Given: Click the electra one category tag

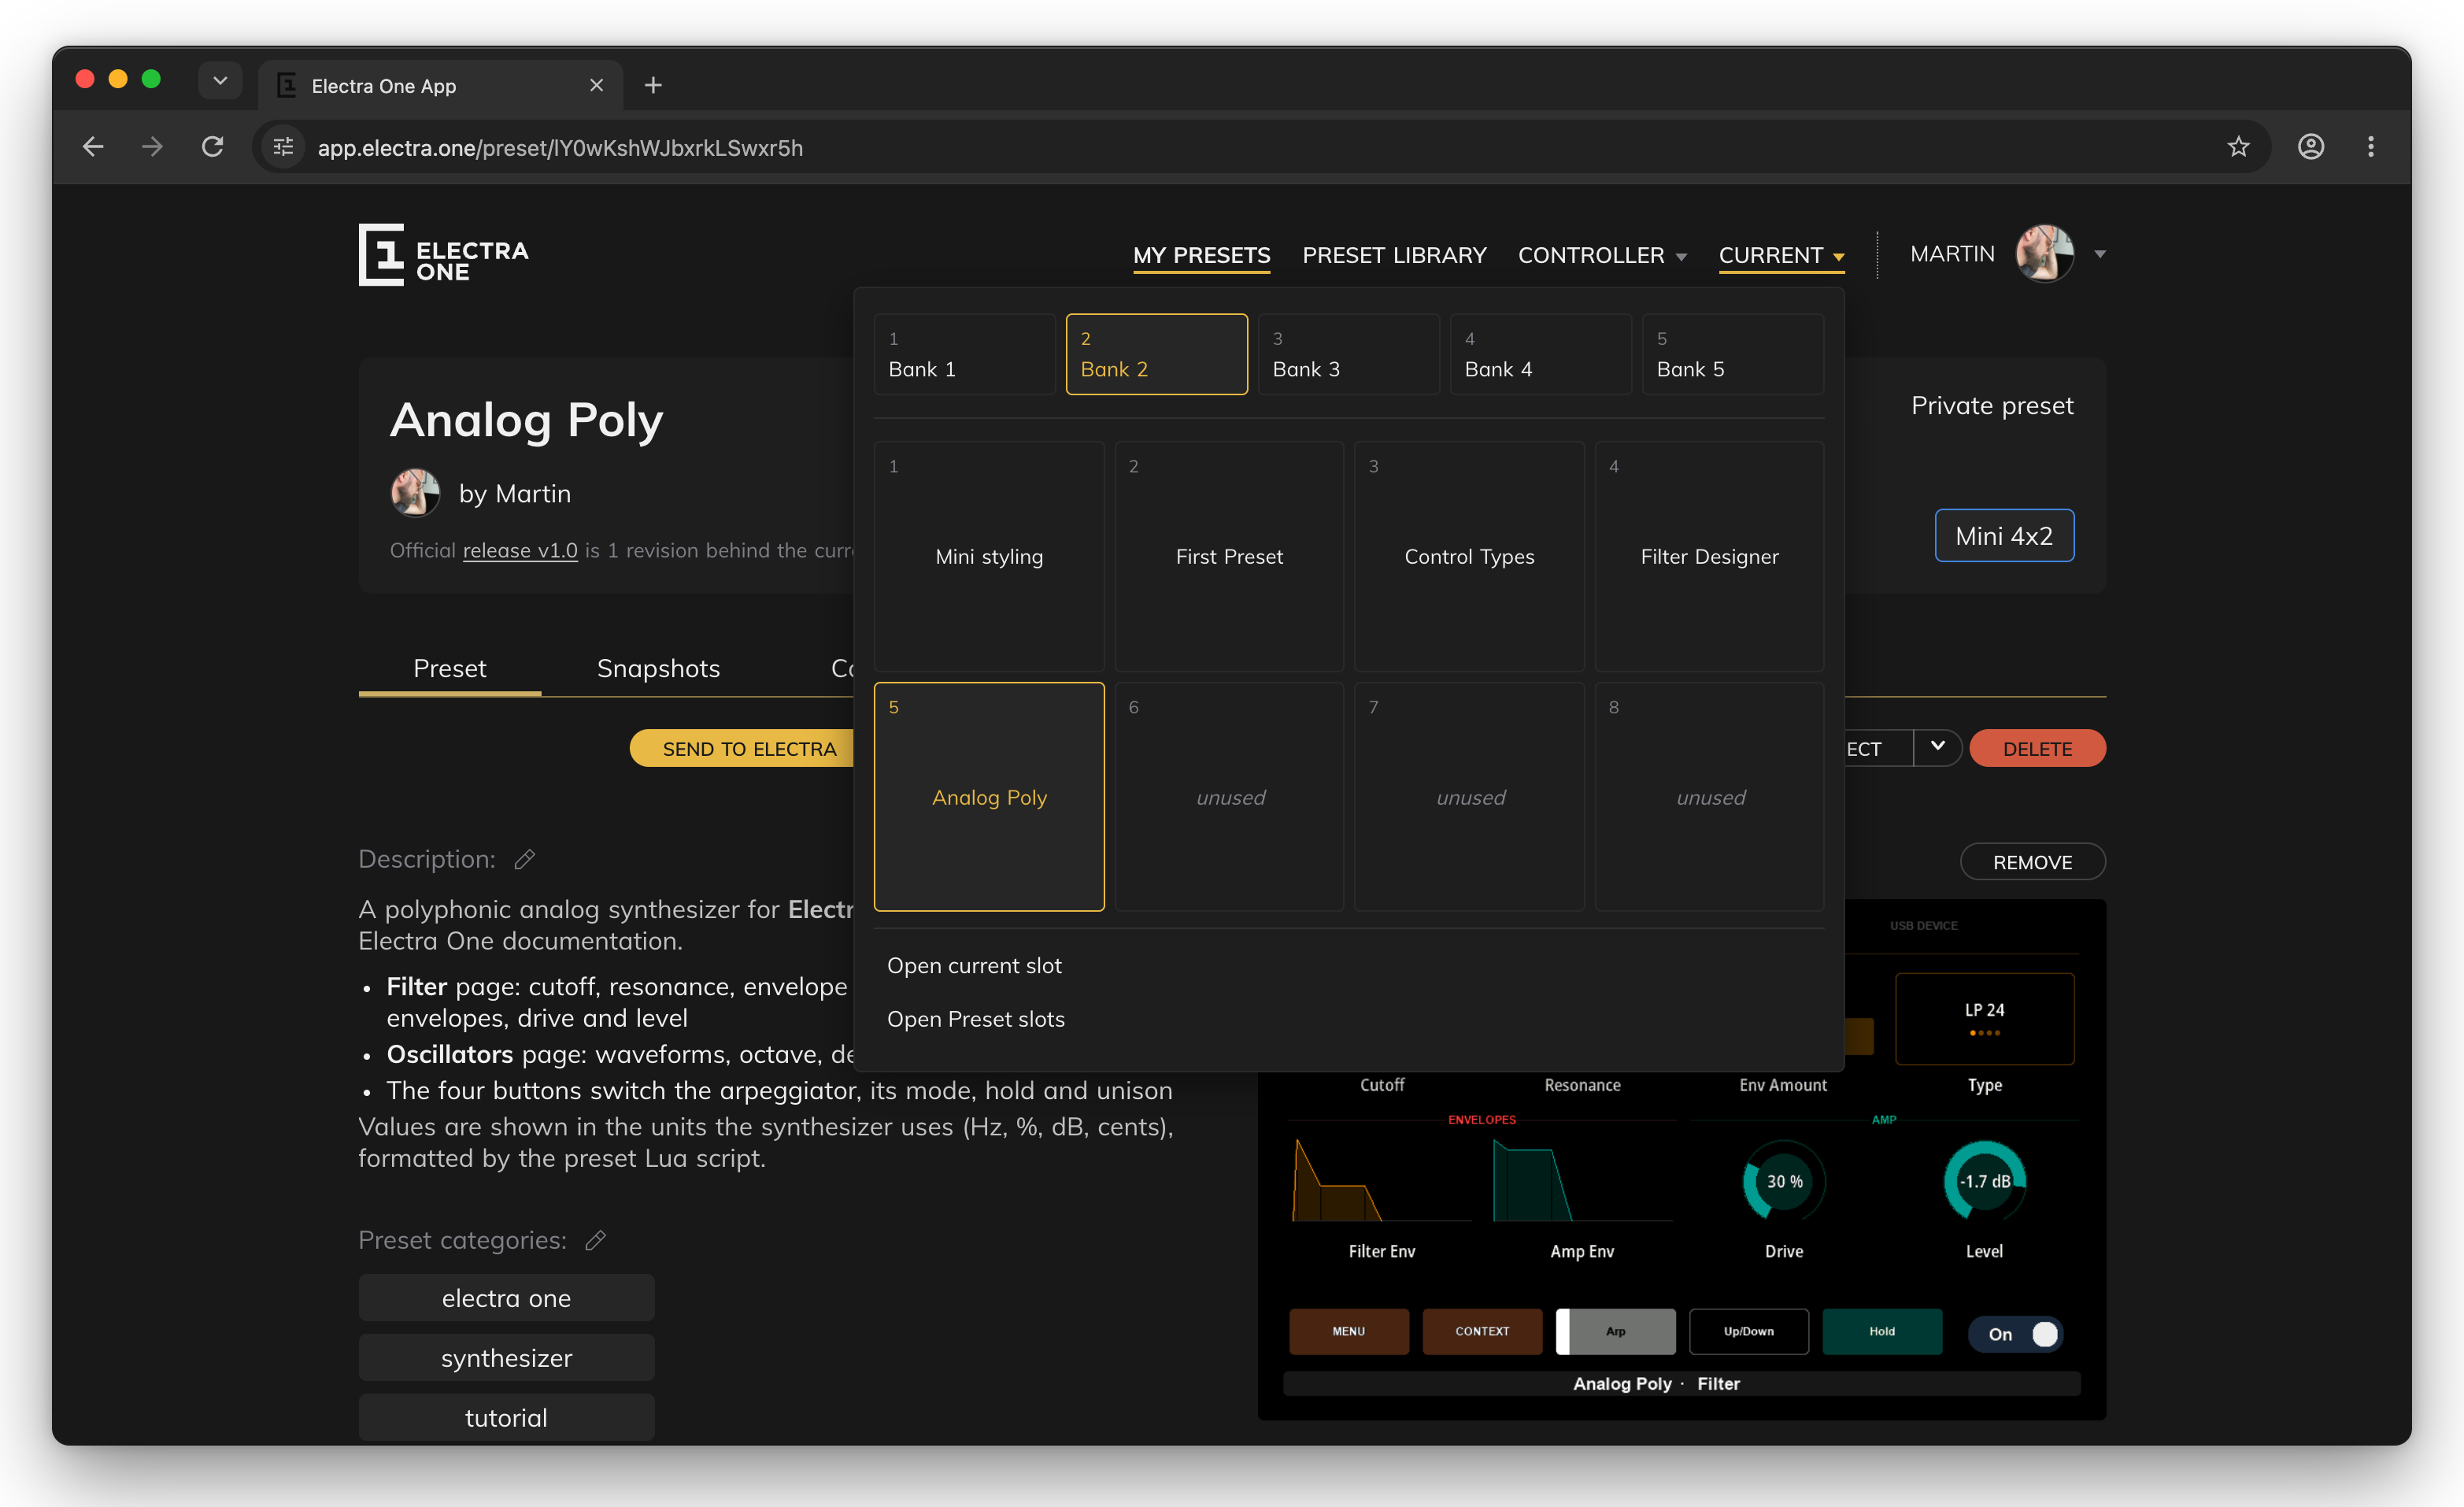Looking at the screenshot, I should point(506,1298).
